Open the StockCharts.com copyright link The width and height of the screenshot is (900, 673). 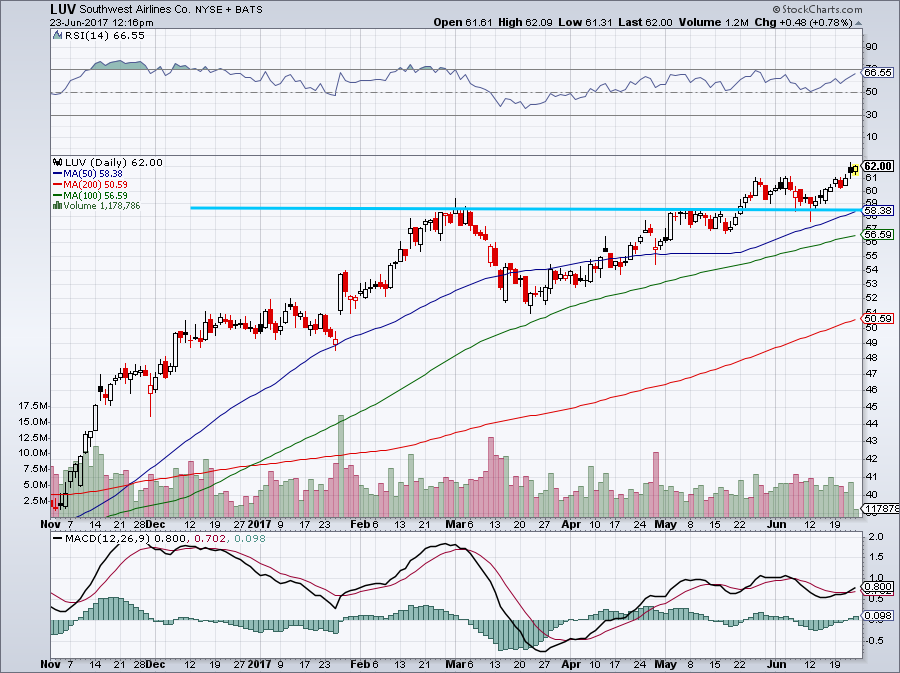click(x=817, y=9)
